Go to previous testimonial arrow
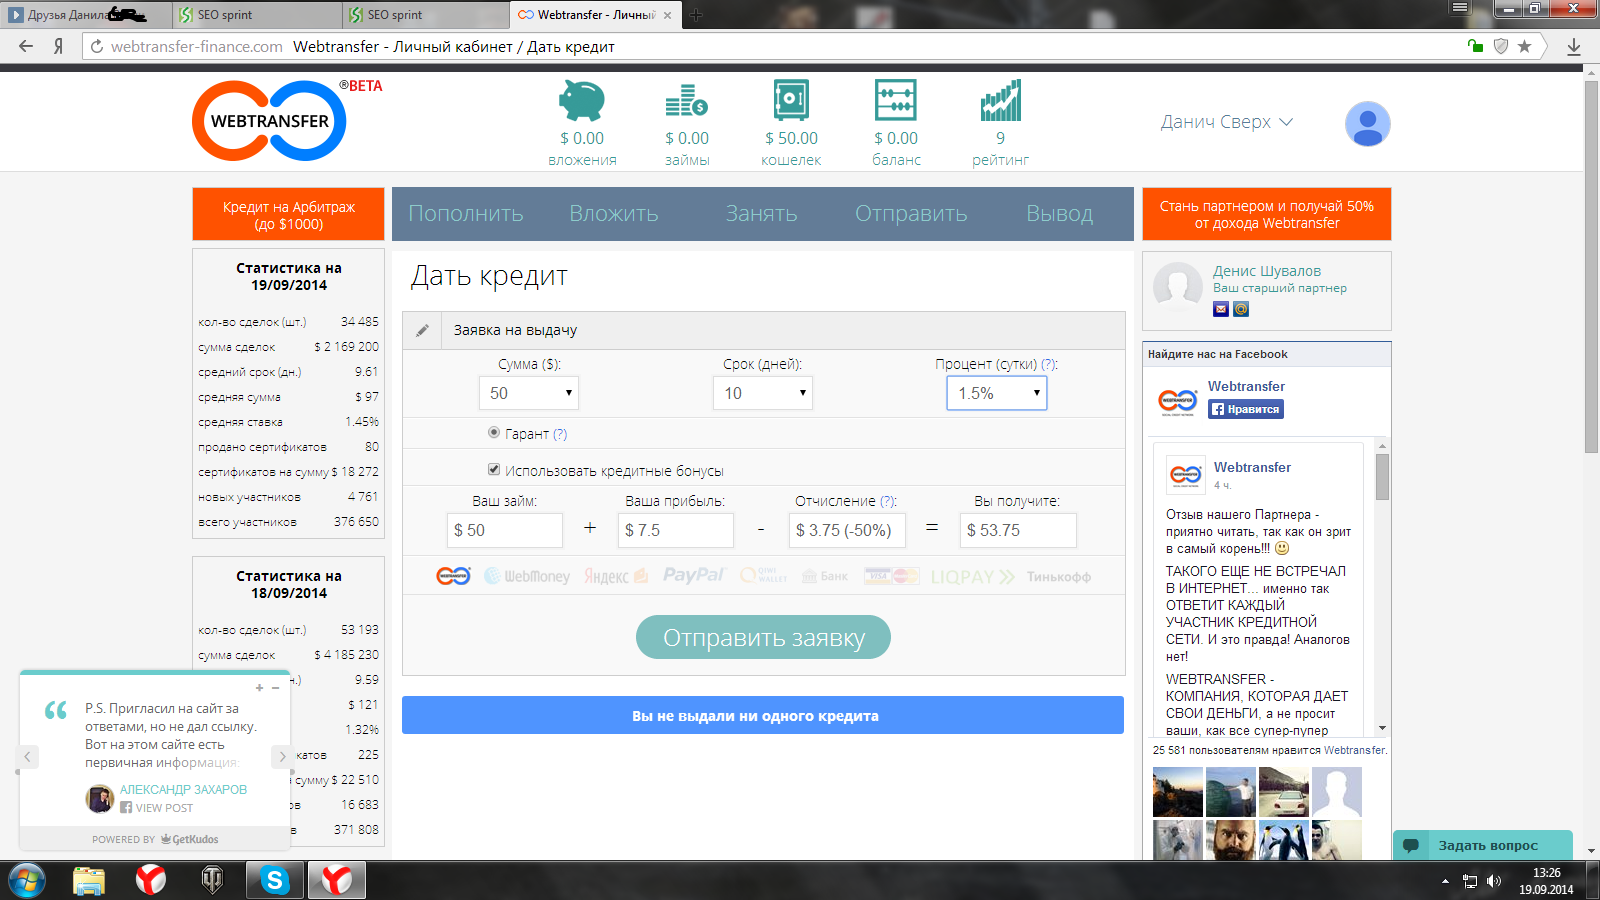Image resolution: width=1600 pixels, height=900 pixels. point(28,757)
